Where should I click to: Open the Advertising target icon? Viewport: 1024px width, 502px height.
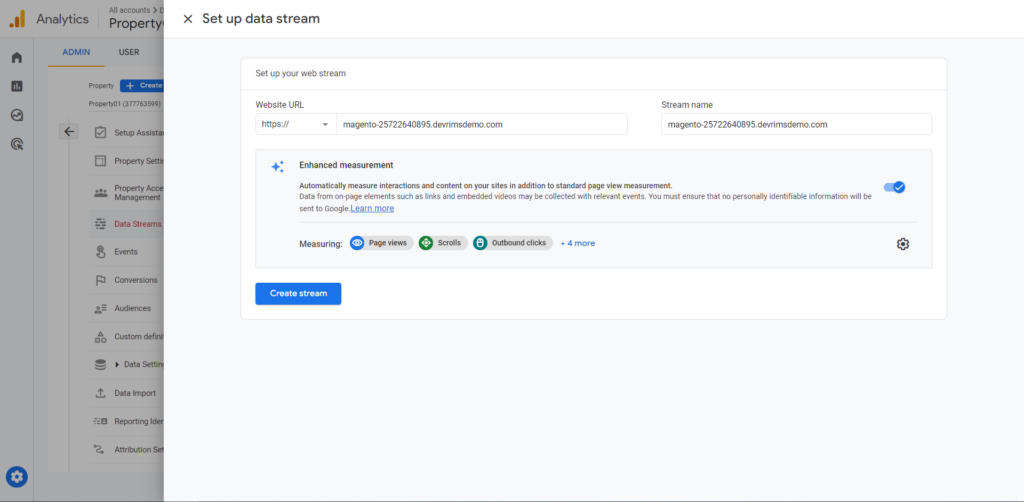(x=18, y=144)
